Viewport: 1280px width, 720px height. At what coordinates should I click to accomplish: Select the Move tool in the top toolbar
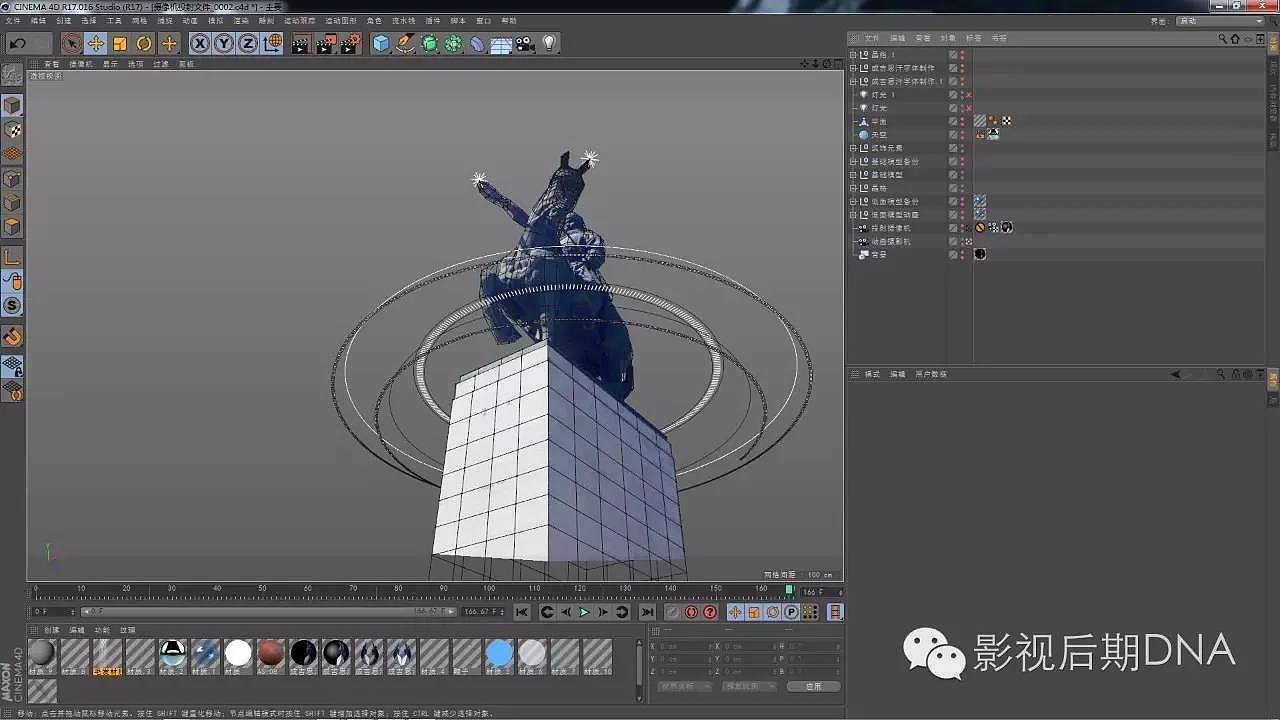tap(96, 43)
